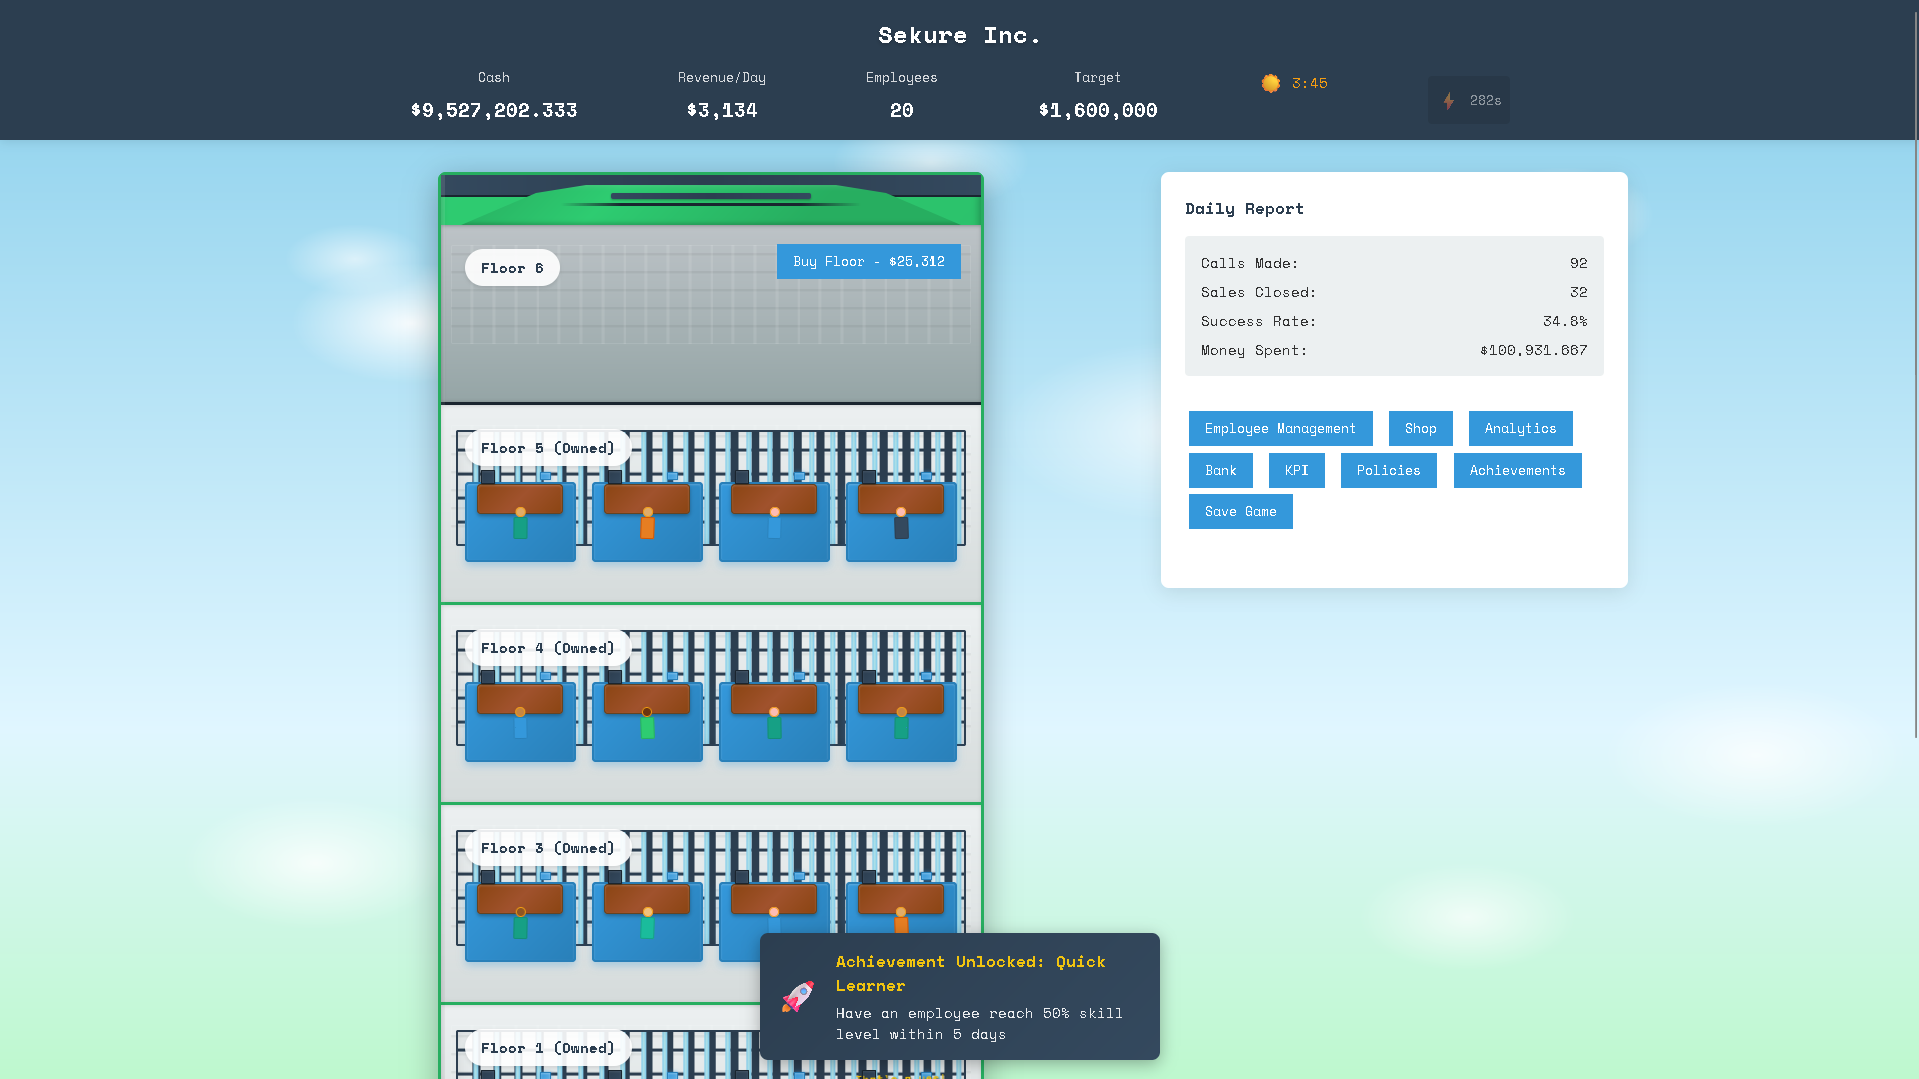The image size is (1919, 1079).
Task: Open Analytics view
Action: tap(1520, 428)
